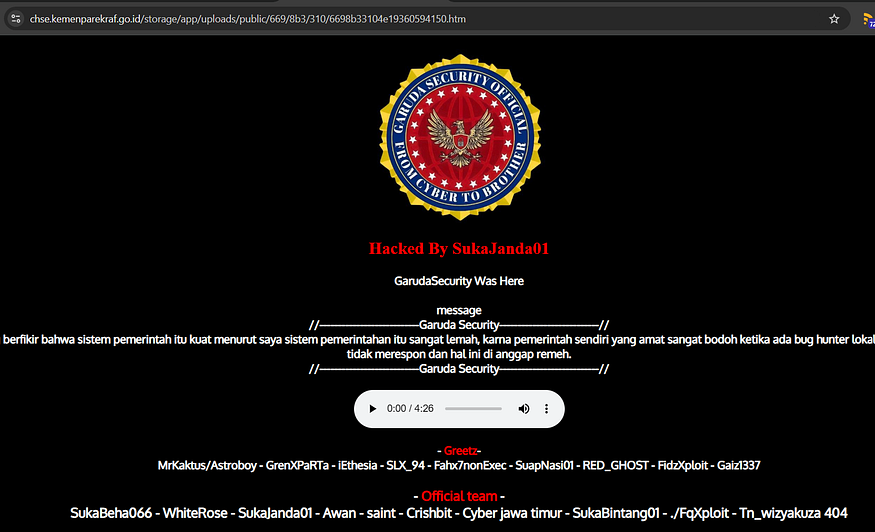The width and height of the screenshot is (875, 532).
Task: Click the audio time display 0:00 / 4:26
Action: click(x=410, y=409)
